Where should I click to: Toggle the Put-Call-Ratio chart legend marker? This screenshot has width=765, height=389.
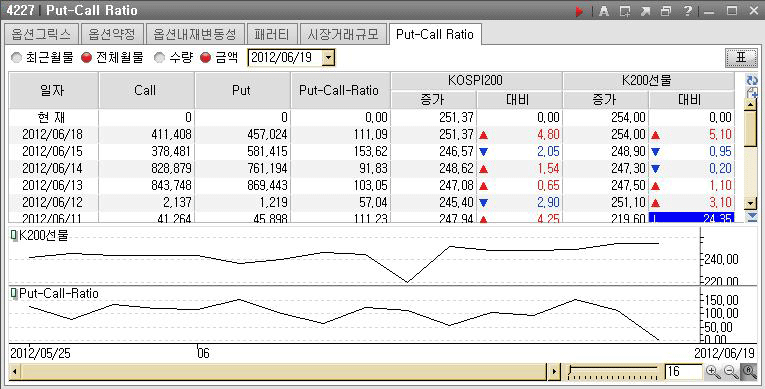pos(14,294)
